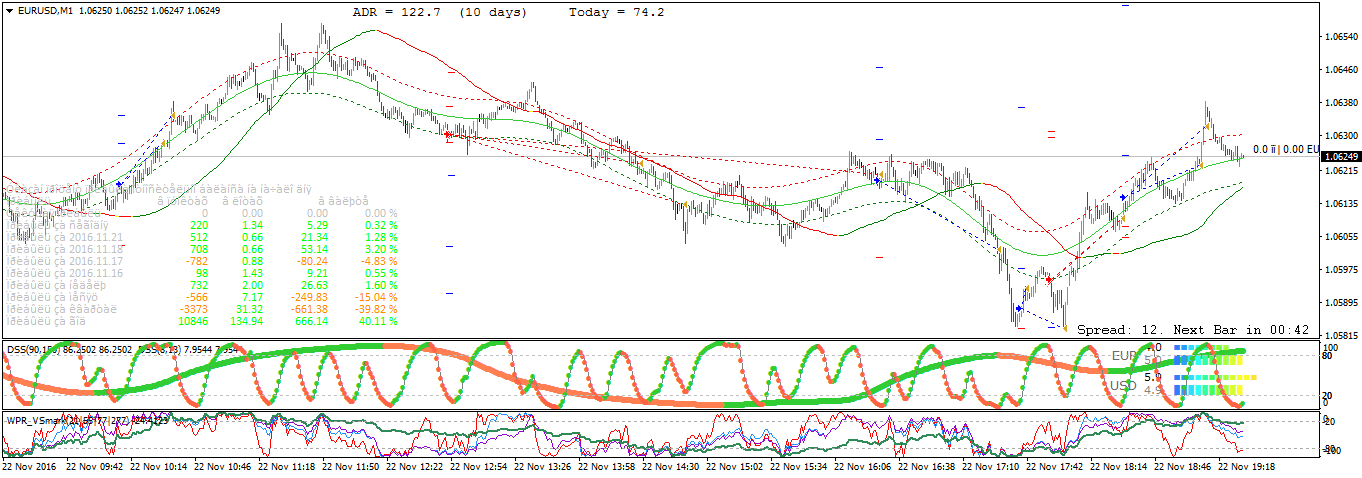Click the -80.24 value in the profit table
Viewport: 1362px width, 478px height.
312,261
